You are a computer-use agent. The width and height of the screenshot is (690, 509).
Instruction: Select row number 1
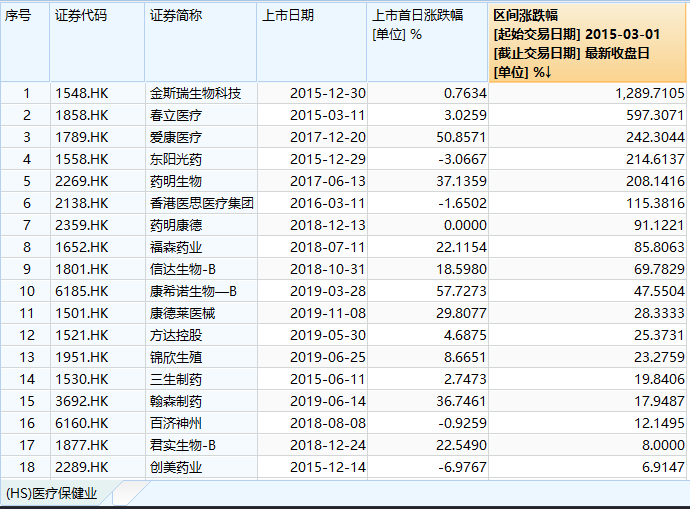(x=27, y=93)
